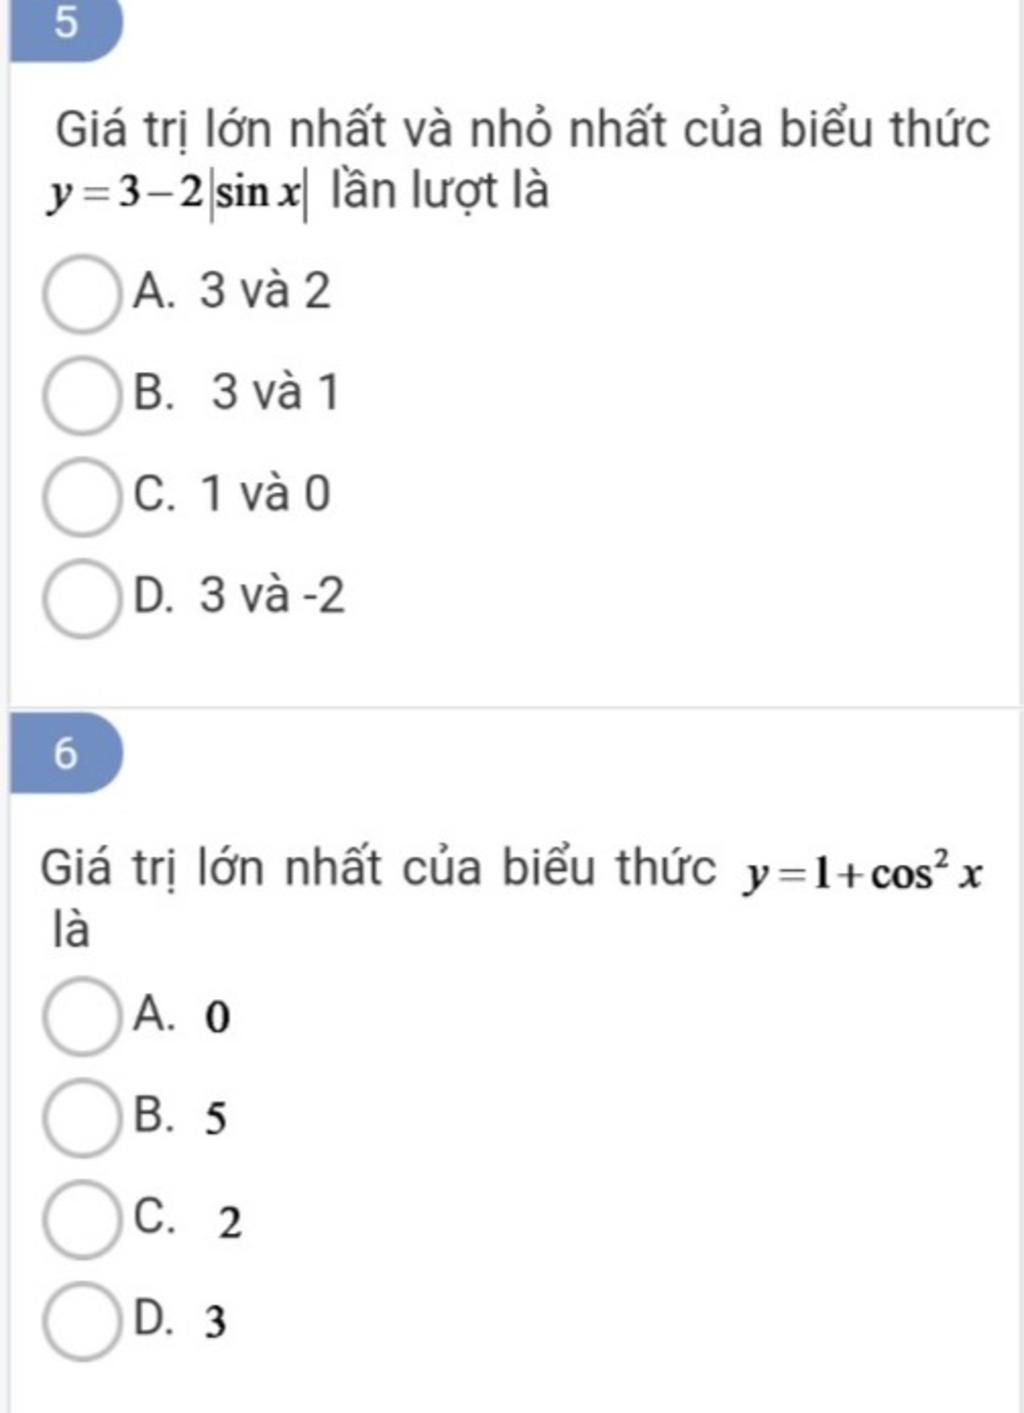The width and height of the screenshot is (1024, 1413).
Task: Click question 5 prompt text
Action: tap(520, 160)
